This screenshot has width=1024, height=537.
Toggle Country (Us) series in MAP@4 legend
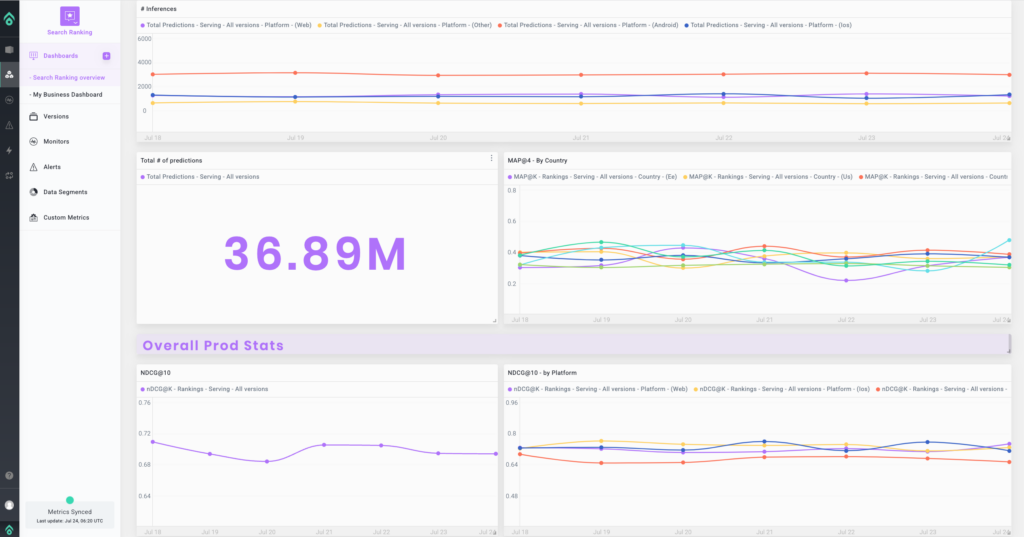click(x=767, y=176)
